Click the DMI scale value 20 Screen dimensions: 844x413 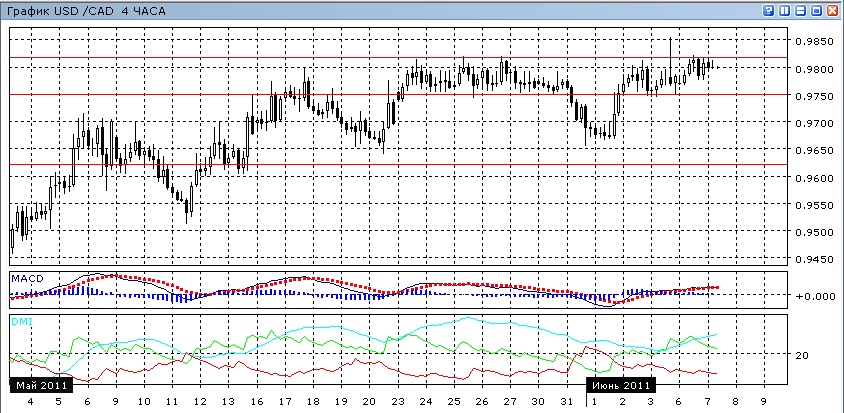803,355
